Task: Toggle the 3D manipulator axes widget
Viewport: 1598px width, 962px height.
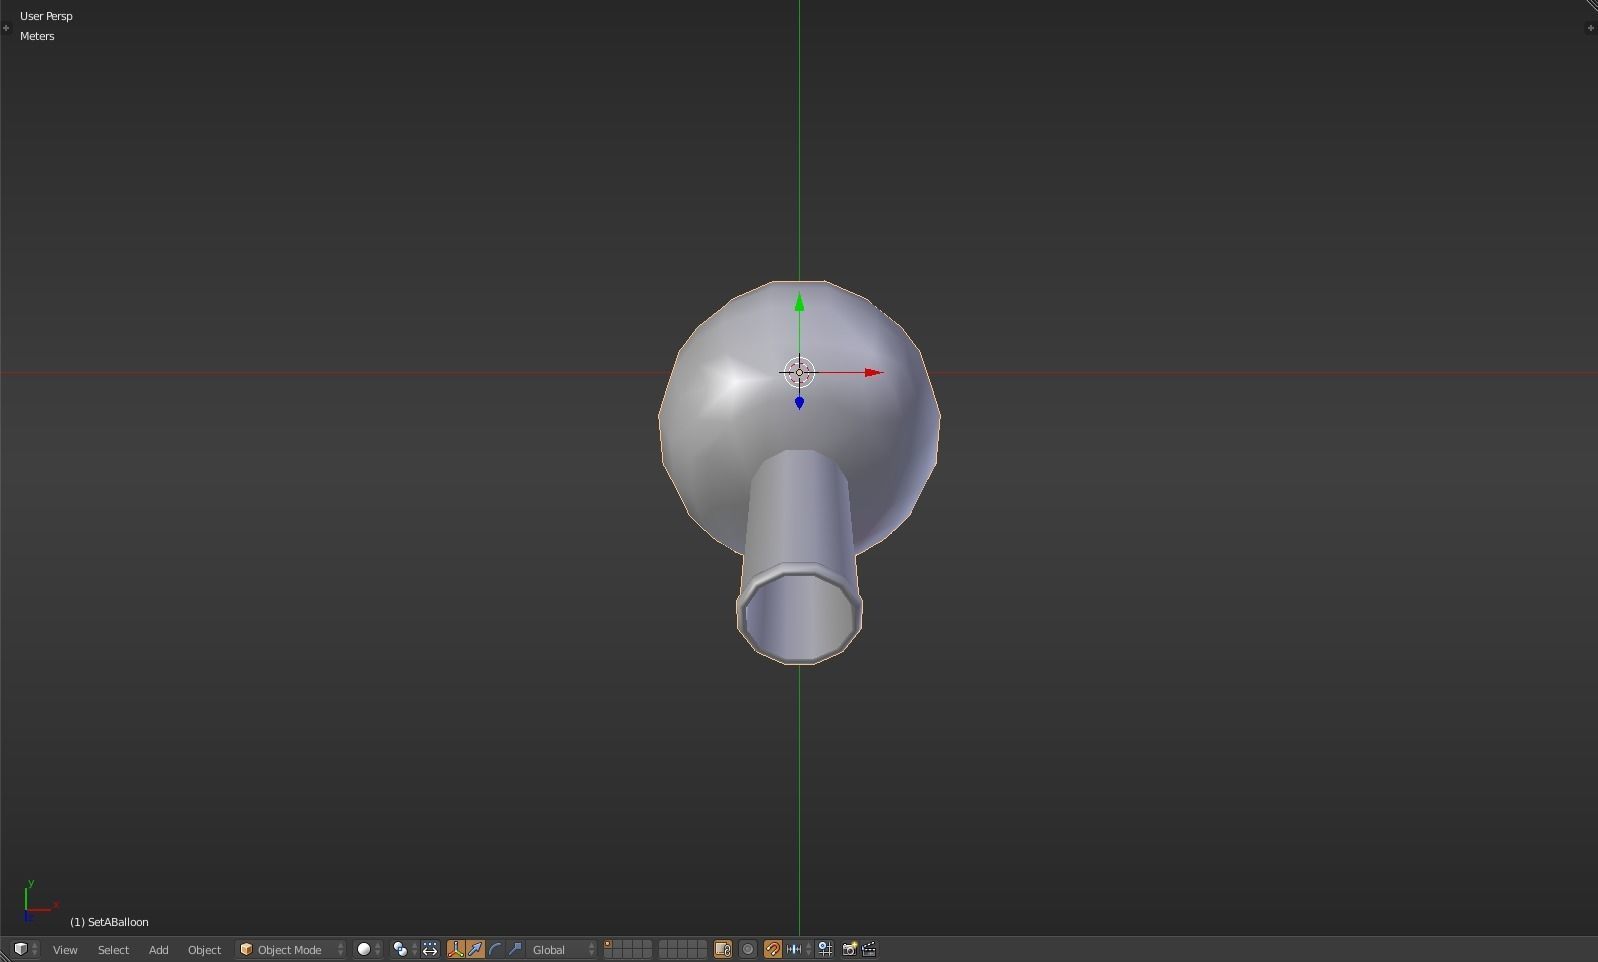Action: 456,950
